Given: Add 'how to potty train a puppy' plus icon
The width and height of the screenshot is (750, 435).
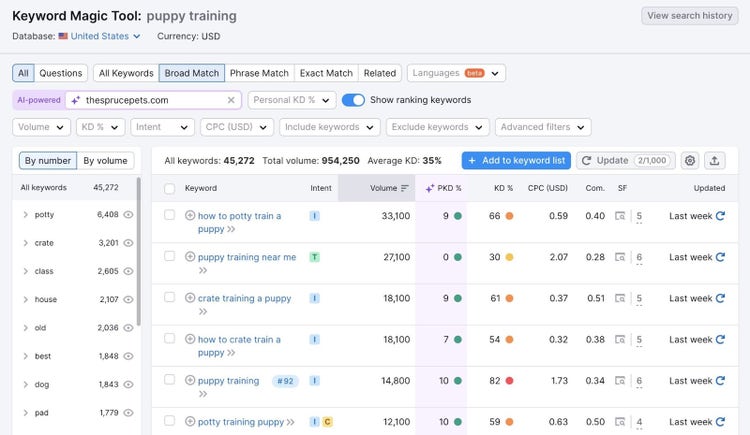Looking at the screenshot, I should (190, 215).
